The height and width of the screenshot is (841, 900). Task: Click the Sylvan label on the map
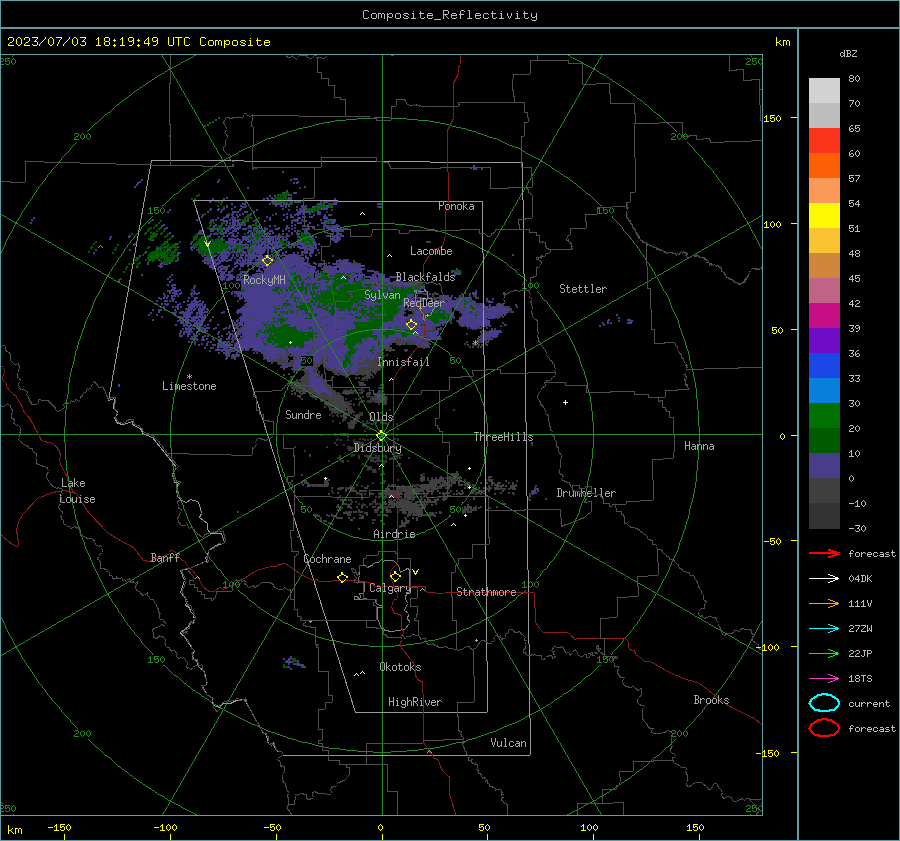(x=382, y=295)
